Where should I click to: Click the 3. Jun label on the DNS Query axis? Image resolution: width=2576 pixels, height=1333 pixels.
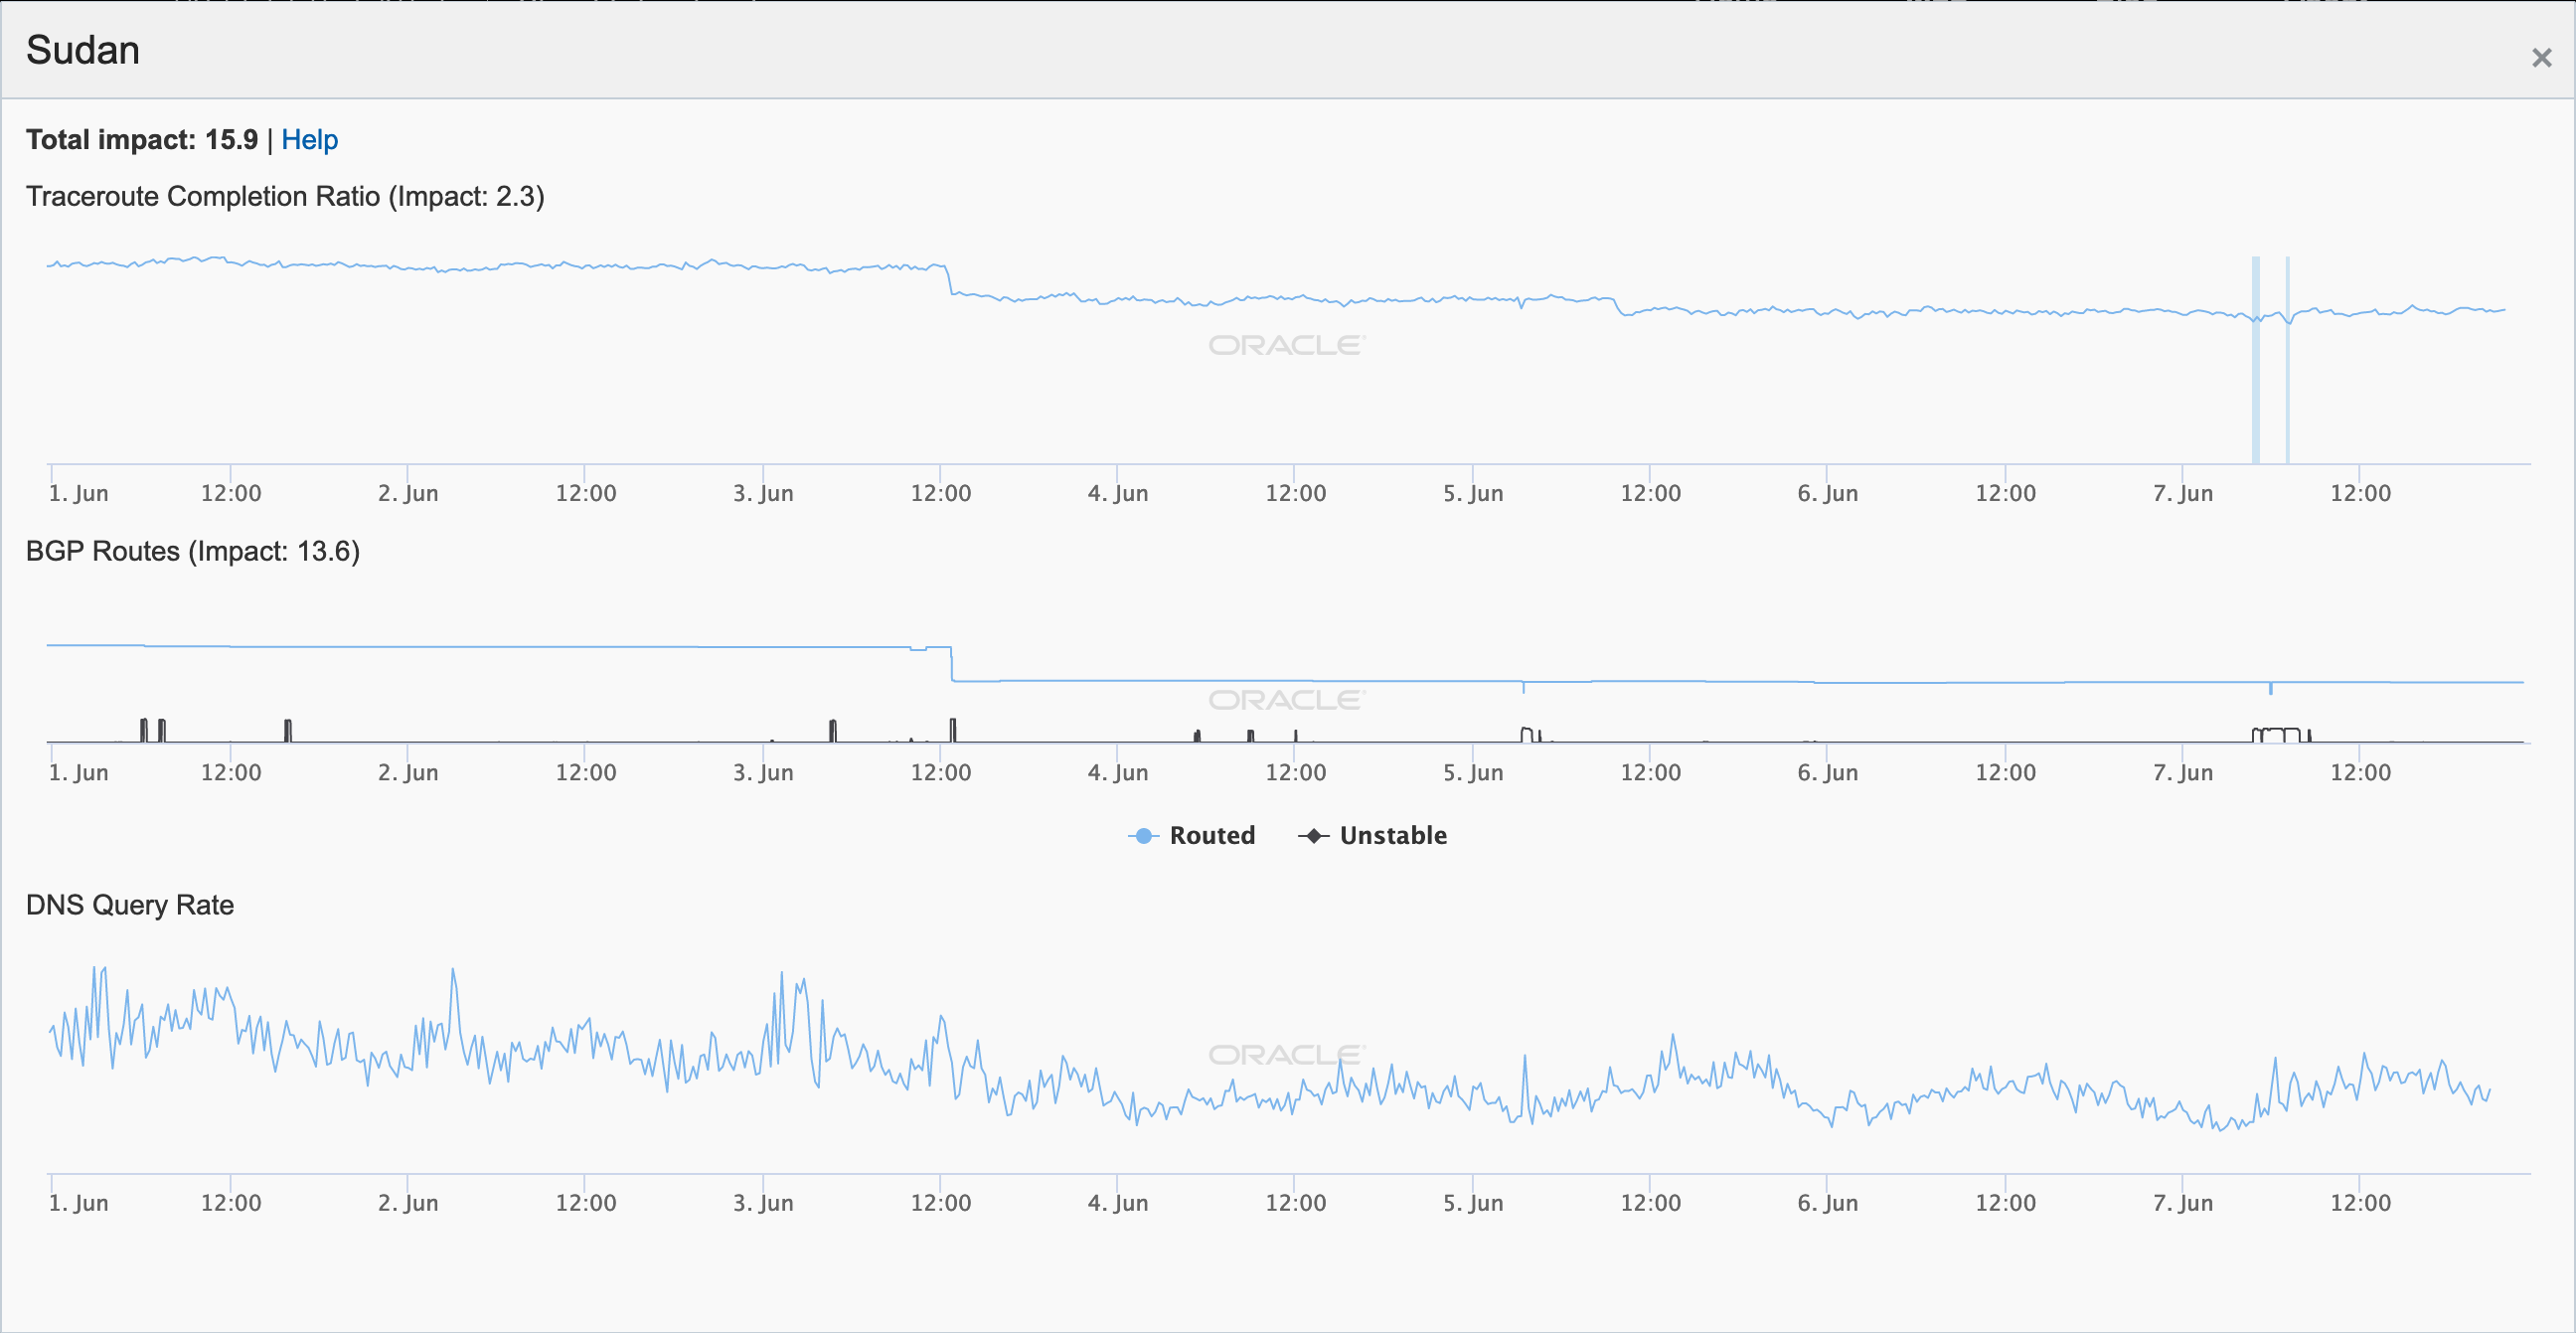(x=763, y=1203)
